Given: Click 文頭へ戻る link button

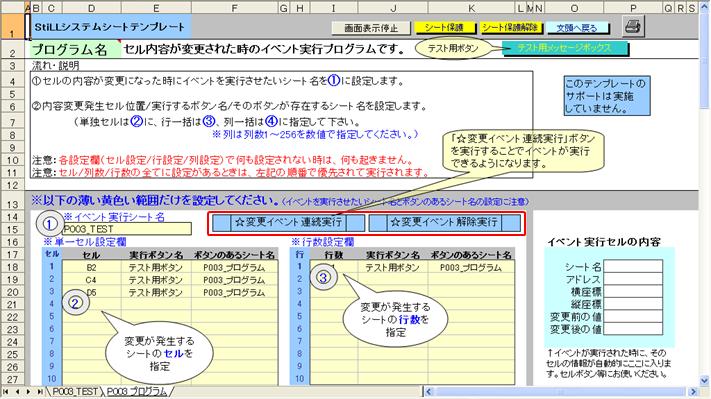Looking at the screenshot, I should (576, 28).
